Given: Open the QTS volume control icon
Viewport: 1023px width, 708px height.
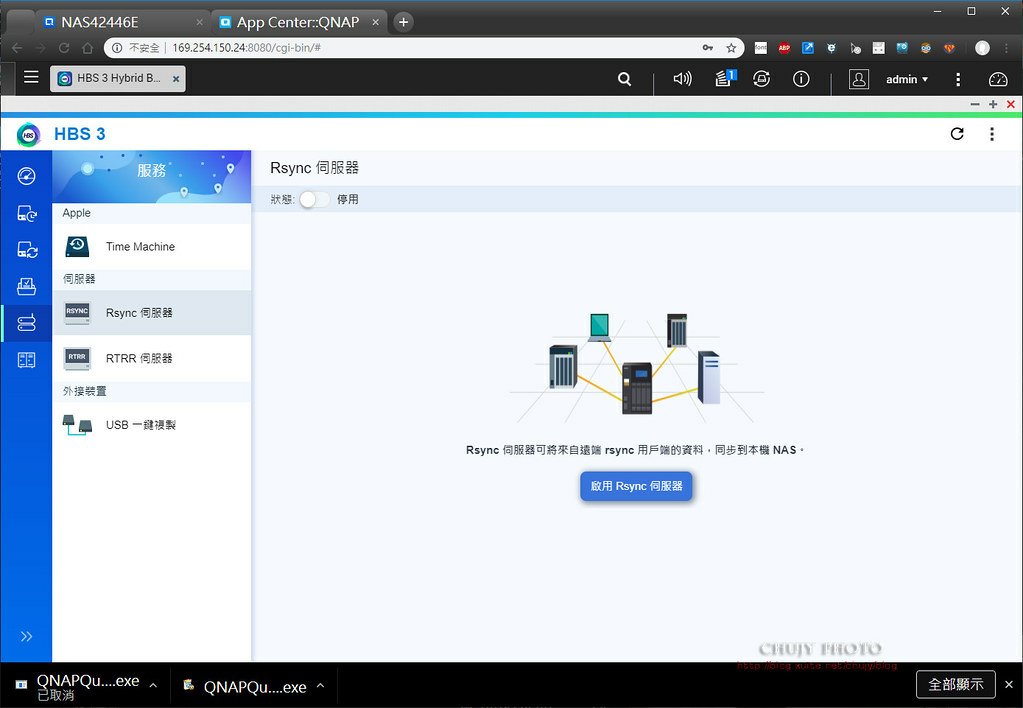Looking at the screenshot, I should pos(682,79).
